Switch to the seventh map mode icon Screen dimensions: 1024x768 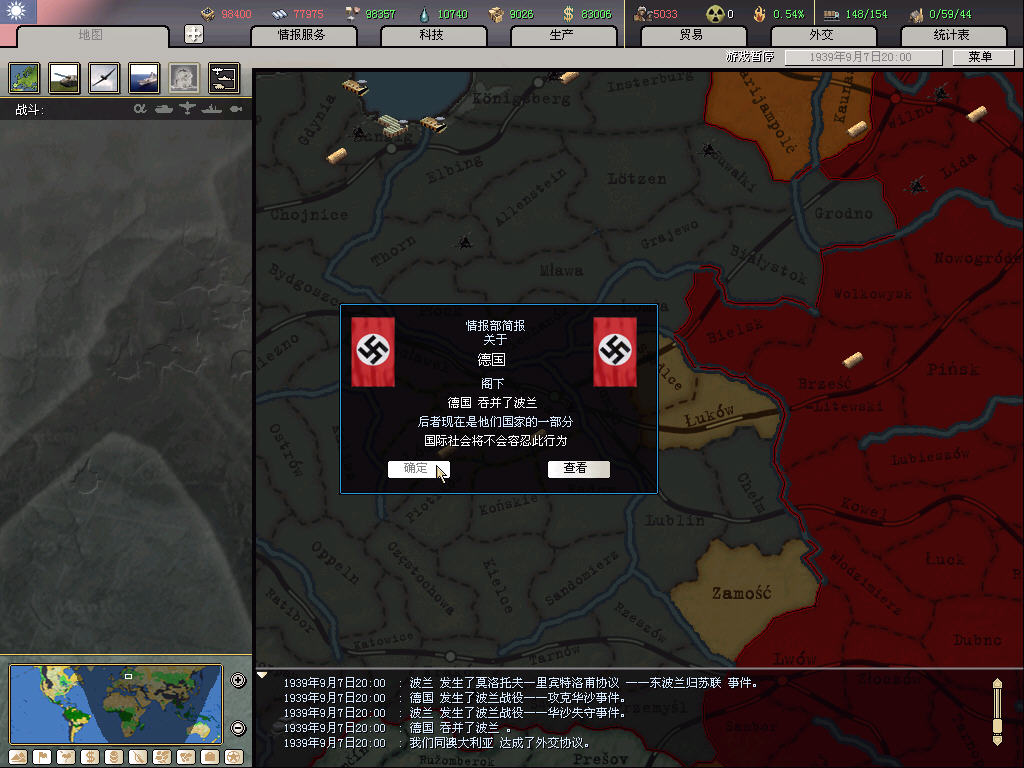coord(162,757)
